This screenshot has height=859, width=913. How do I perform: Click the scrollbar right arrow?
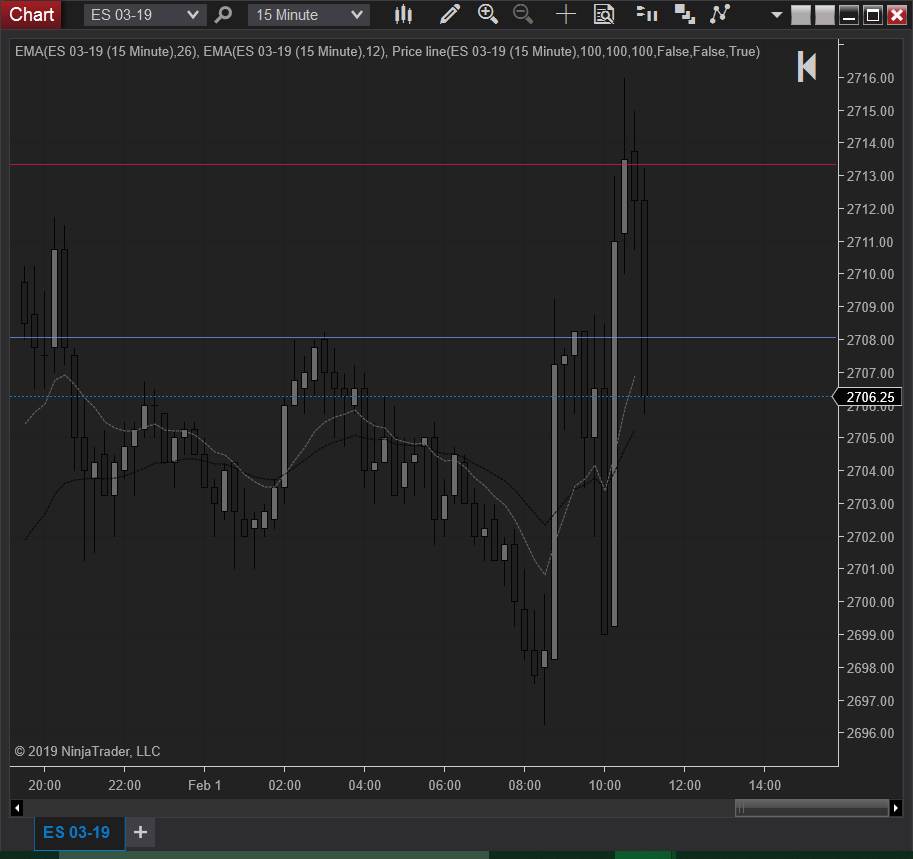click(x=896, y=808)
